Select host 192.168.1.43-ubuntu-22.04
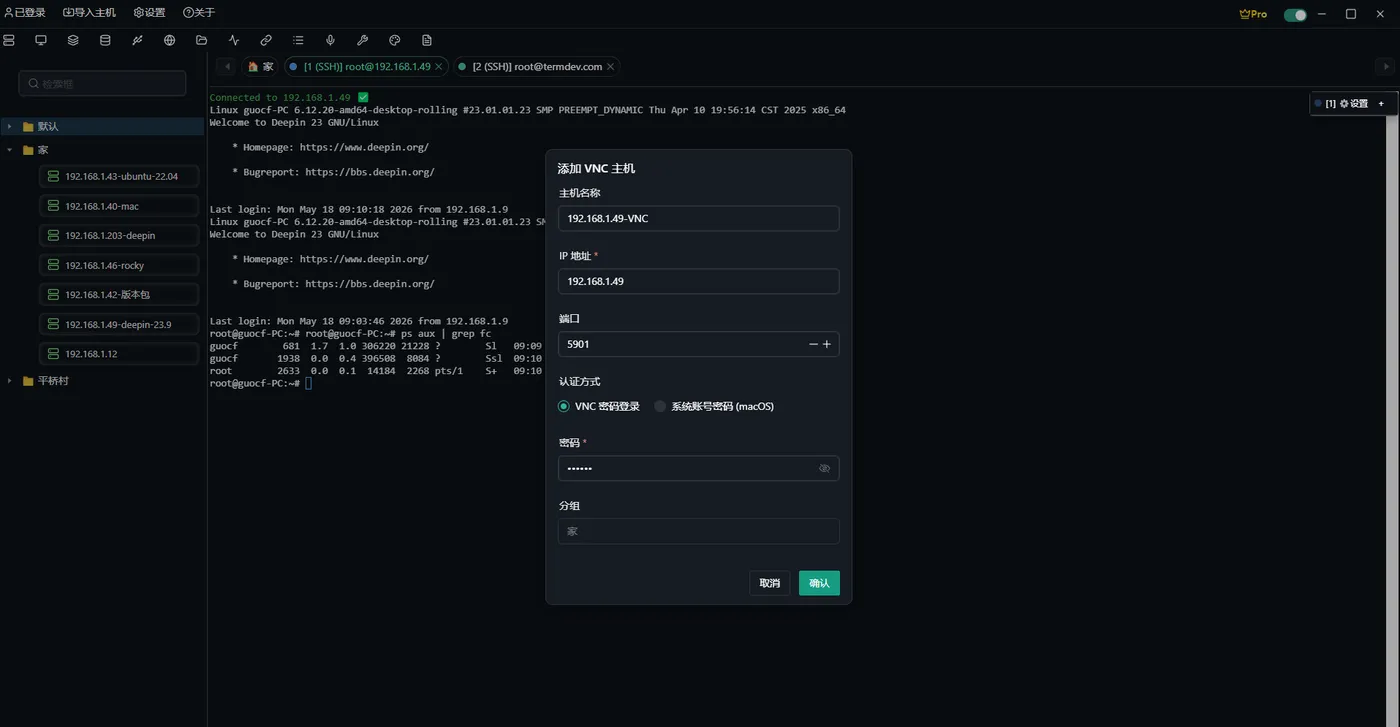 pos(119,176)
